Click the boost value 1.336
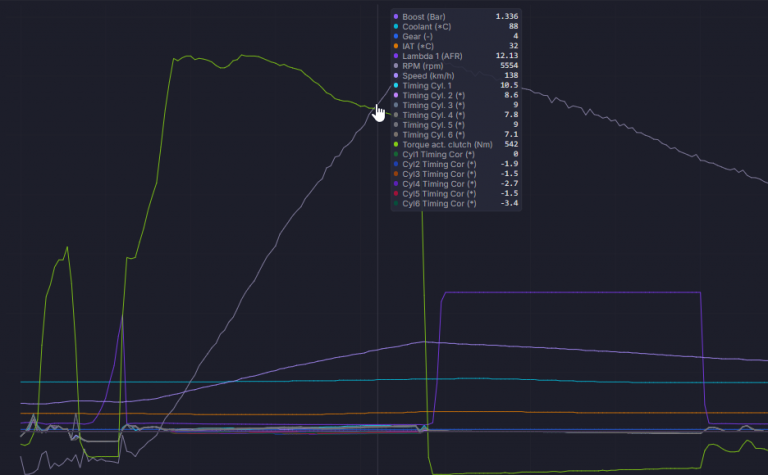The height and width of the screenshot is (475, 768). click(x=506, y=16)
